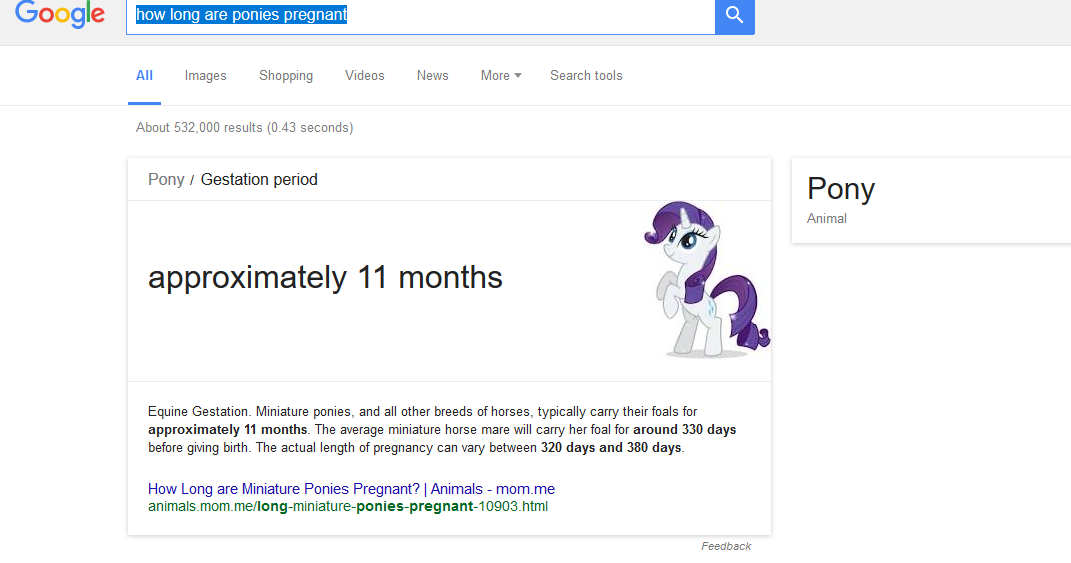
Task: Click the Animal subtitle in knowledge panel
Action: [x=826, y=219]
